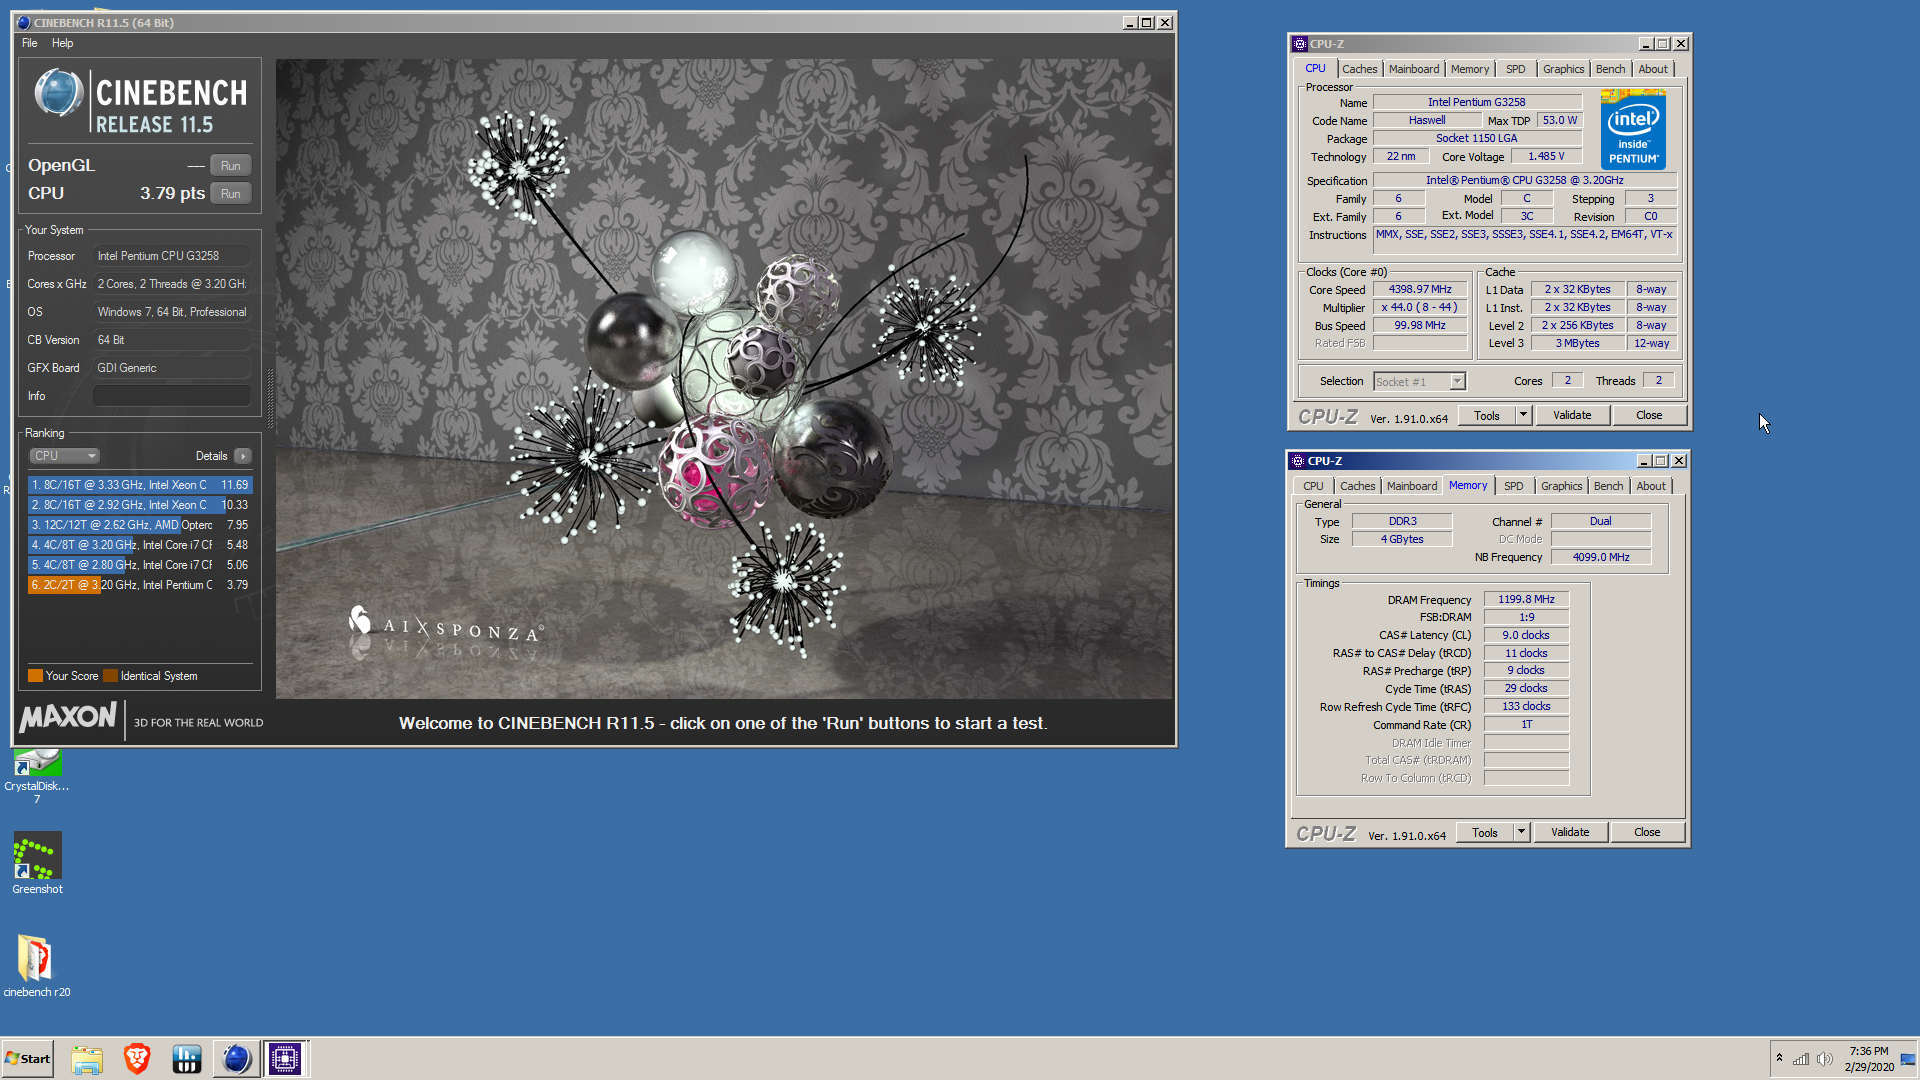Switch to Graphics tab in top CPU-Z
Screen dimensions: 1920x1080
coord(1563,69)
